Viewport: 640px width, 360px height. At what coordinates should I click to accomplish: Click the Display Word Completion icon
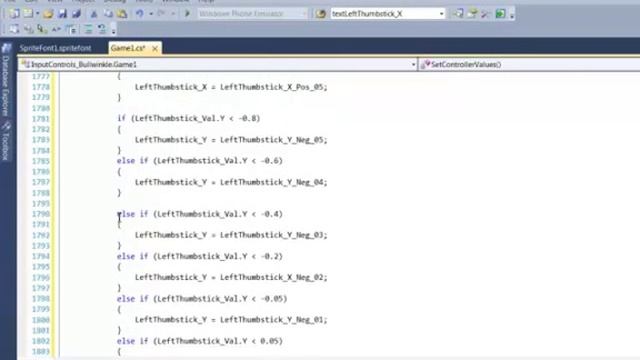(56, 29)
